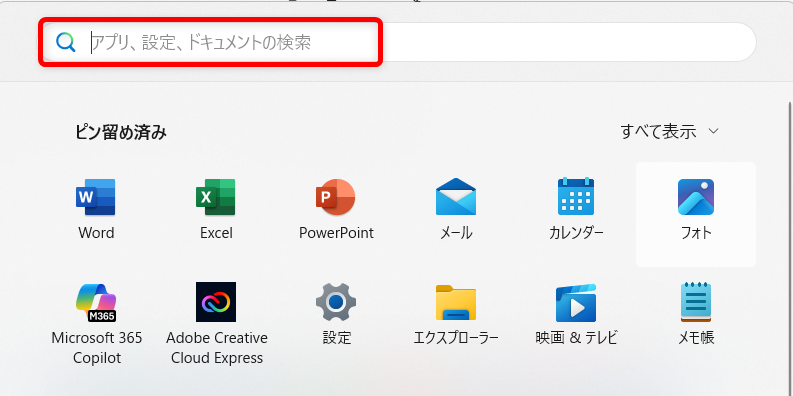Screen dimensions: 793x396
Task: Launch the カレンダー app
Action: 576,209
